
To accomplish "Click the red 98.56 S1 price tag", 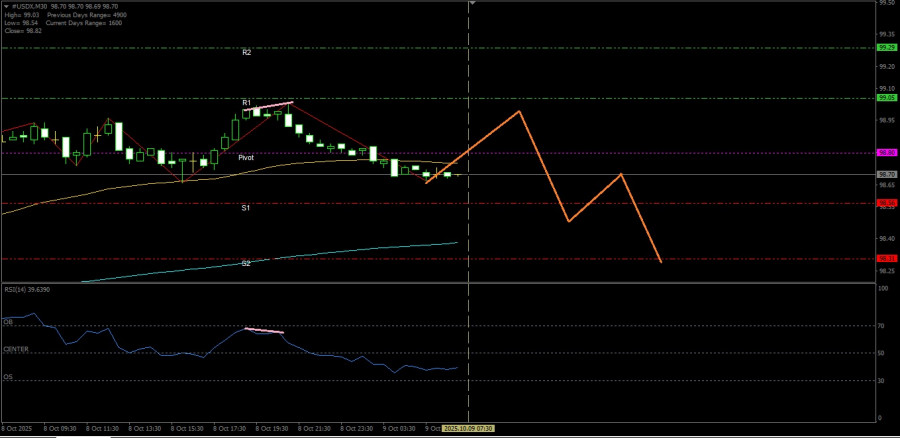I will click(886, 203).
